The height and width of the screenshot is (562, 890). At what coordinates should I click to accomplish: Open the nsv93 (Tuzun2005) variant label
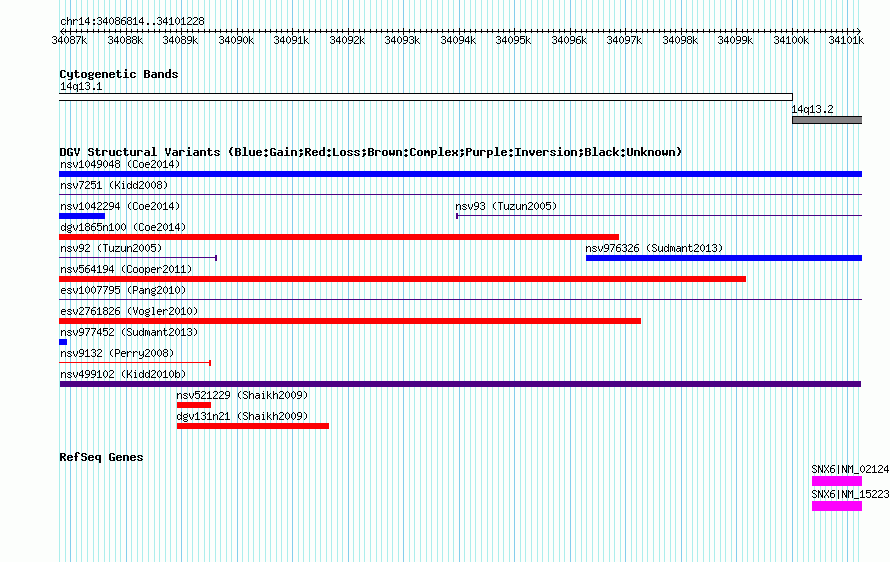pyautogui.click(x=506, y=206)
